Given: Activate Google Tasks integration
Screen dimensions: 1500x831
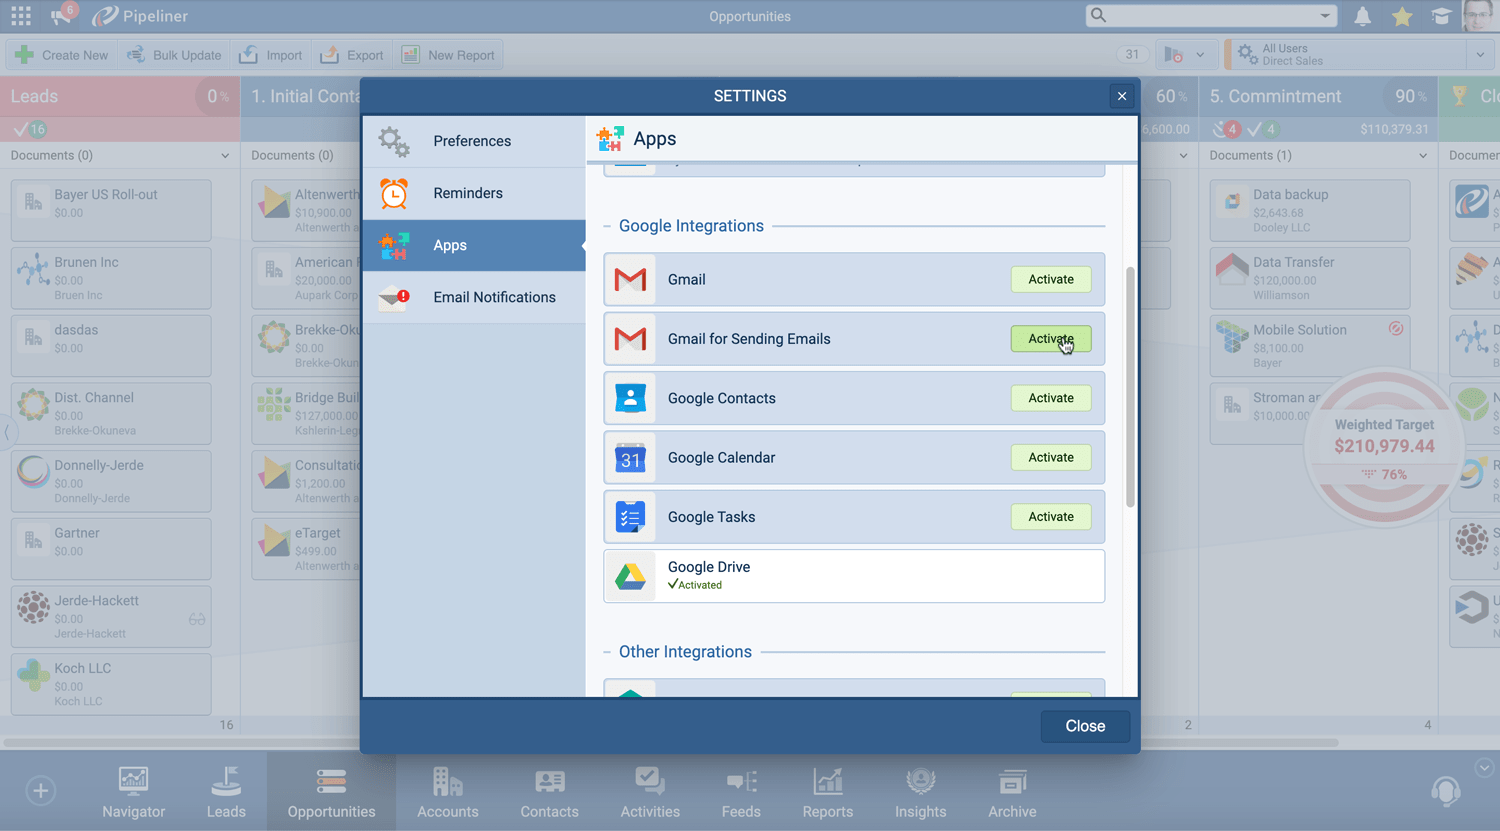Looking at the screenshot, I should tap(1050, 517).
